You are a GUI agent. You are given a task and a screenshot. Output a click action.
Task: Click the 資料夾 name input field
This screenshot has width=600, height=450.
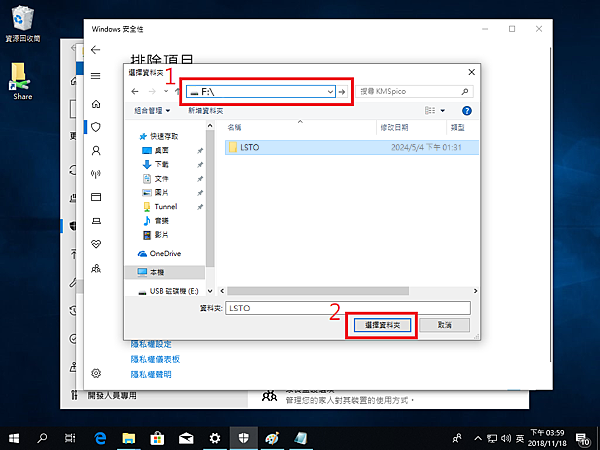(x=346, y=308)
